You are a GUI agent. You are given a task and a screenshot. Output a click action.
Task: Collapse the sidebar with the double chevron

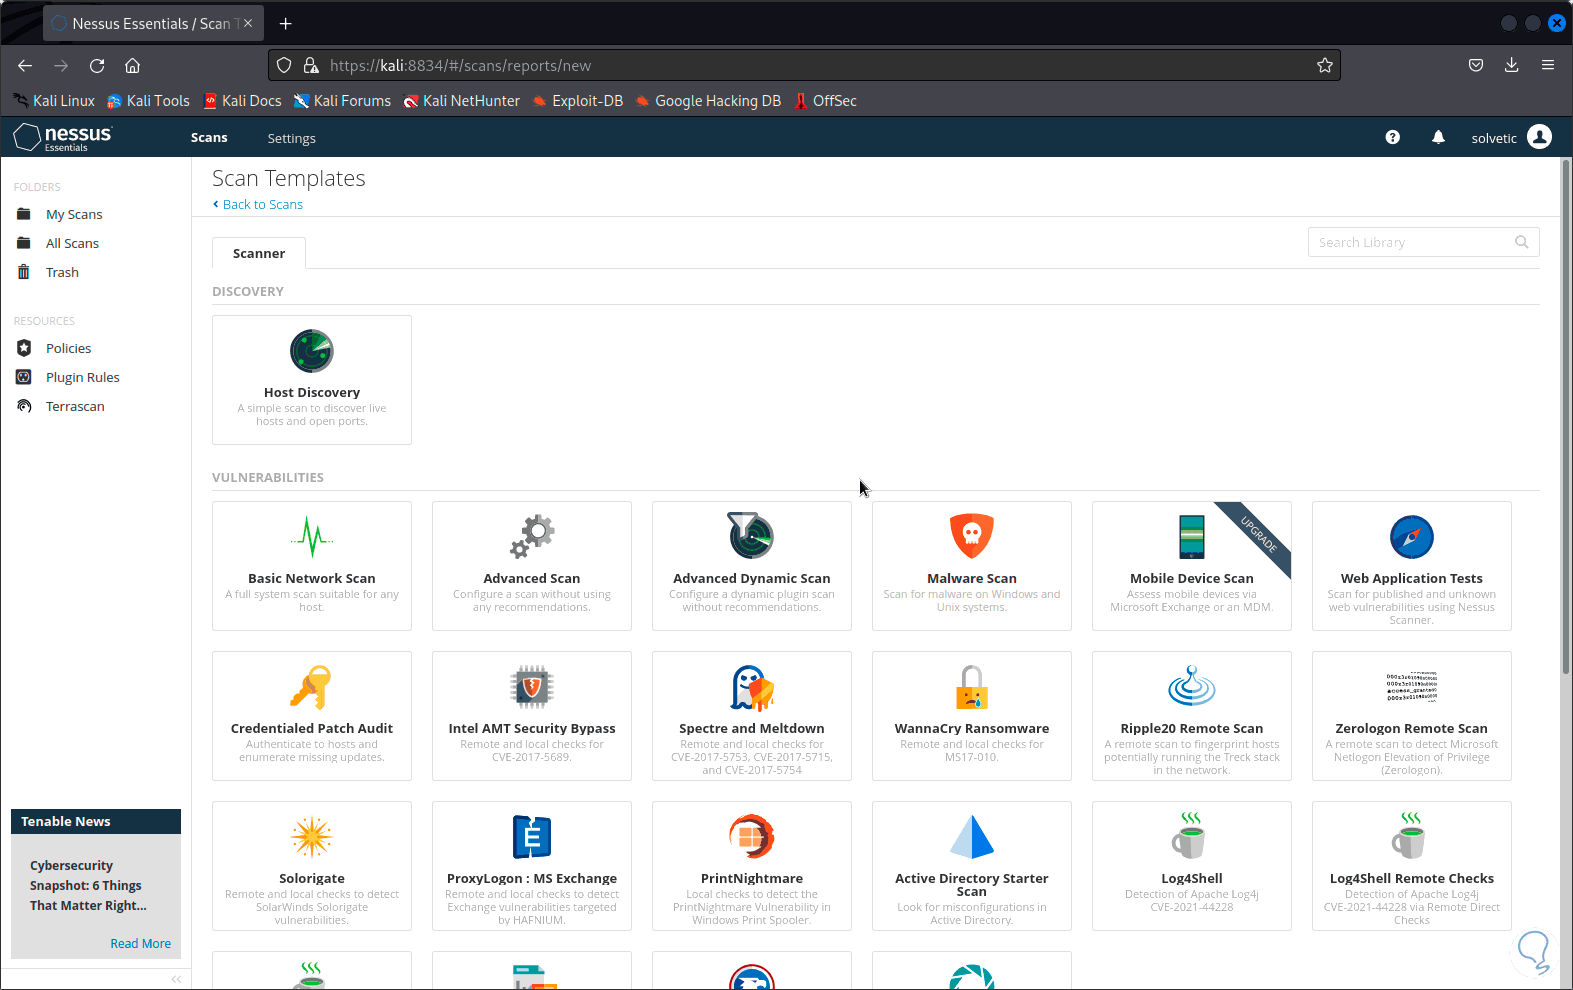coord(176,979)
